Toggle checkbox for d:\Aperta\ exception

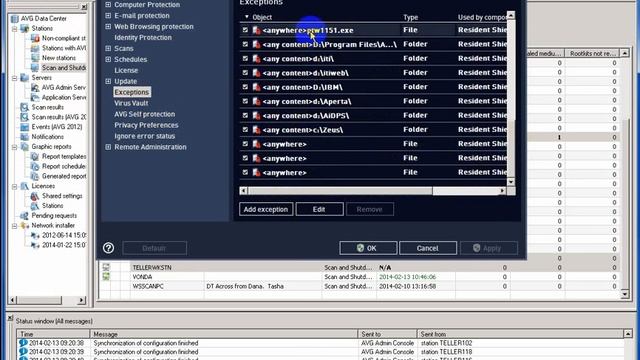click(245, 101)
